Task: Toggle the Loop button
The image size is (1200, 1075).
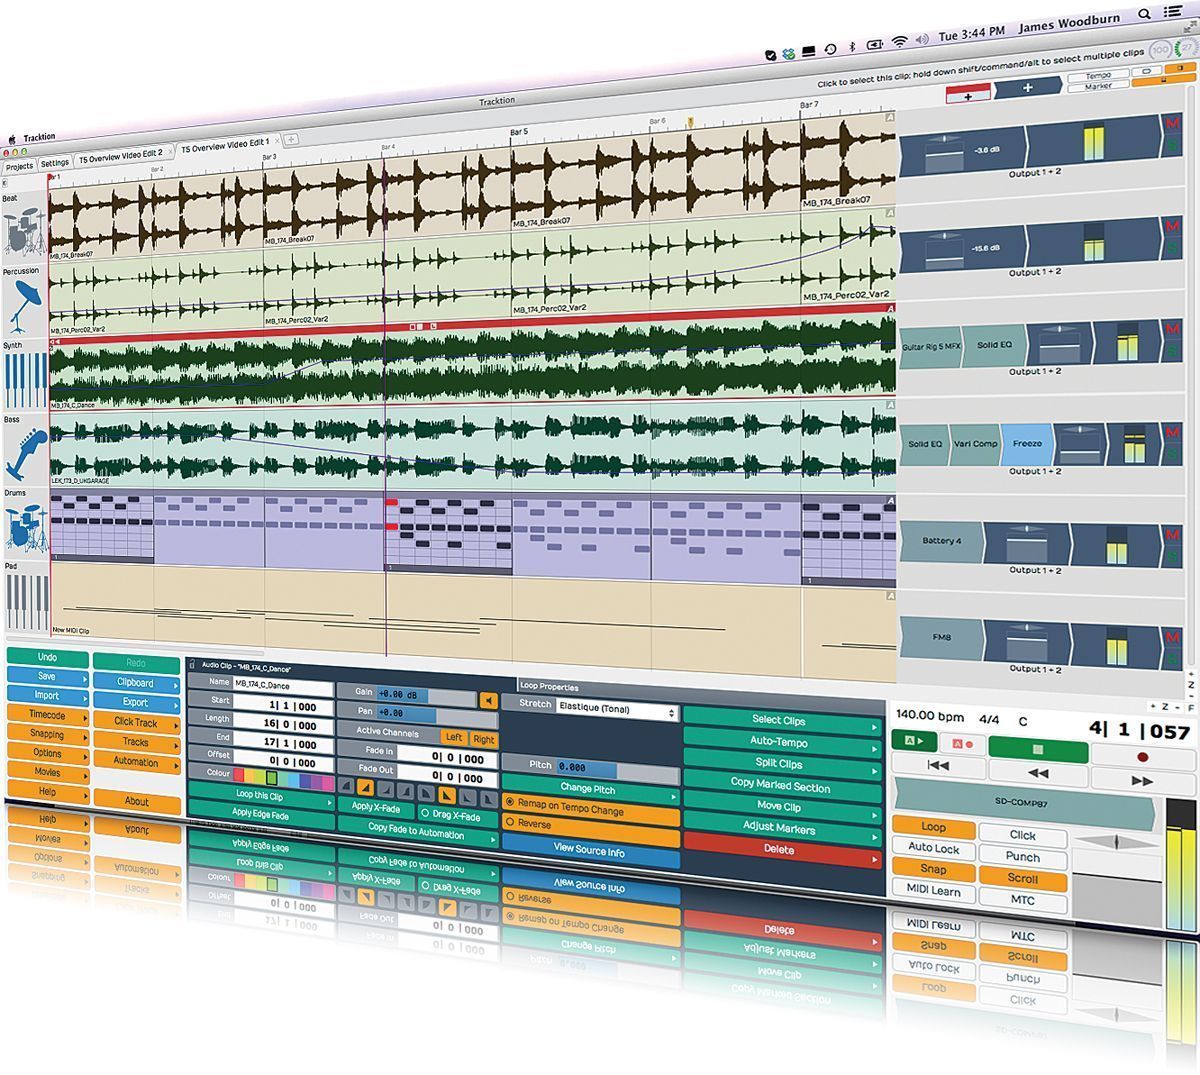Action: click(x=933, y=827)
